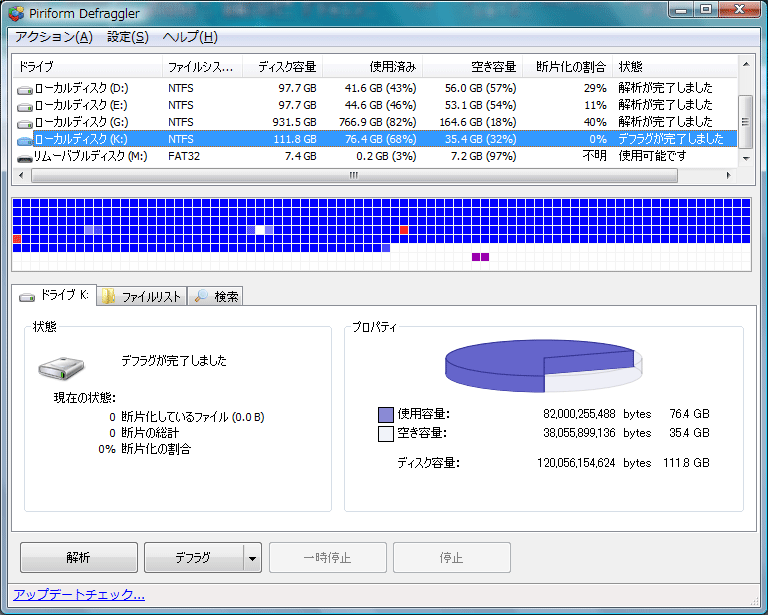Sort by the 状態 column header
The image size is (768, 615).
coord(674,67)
